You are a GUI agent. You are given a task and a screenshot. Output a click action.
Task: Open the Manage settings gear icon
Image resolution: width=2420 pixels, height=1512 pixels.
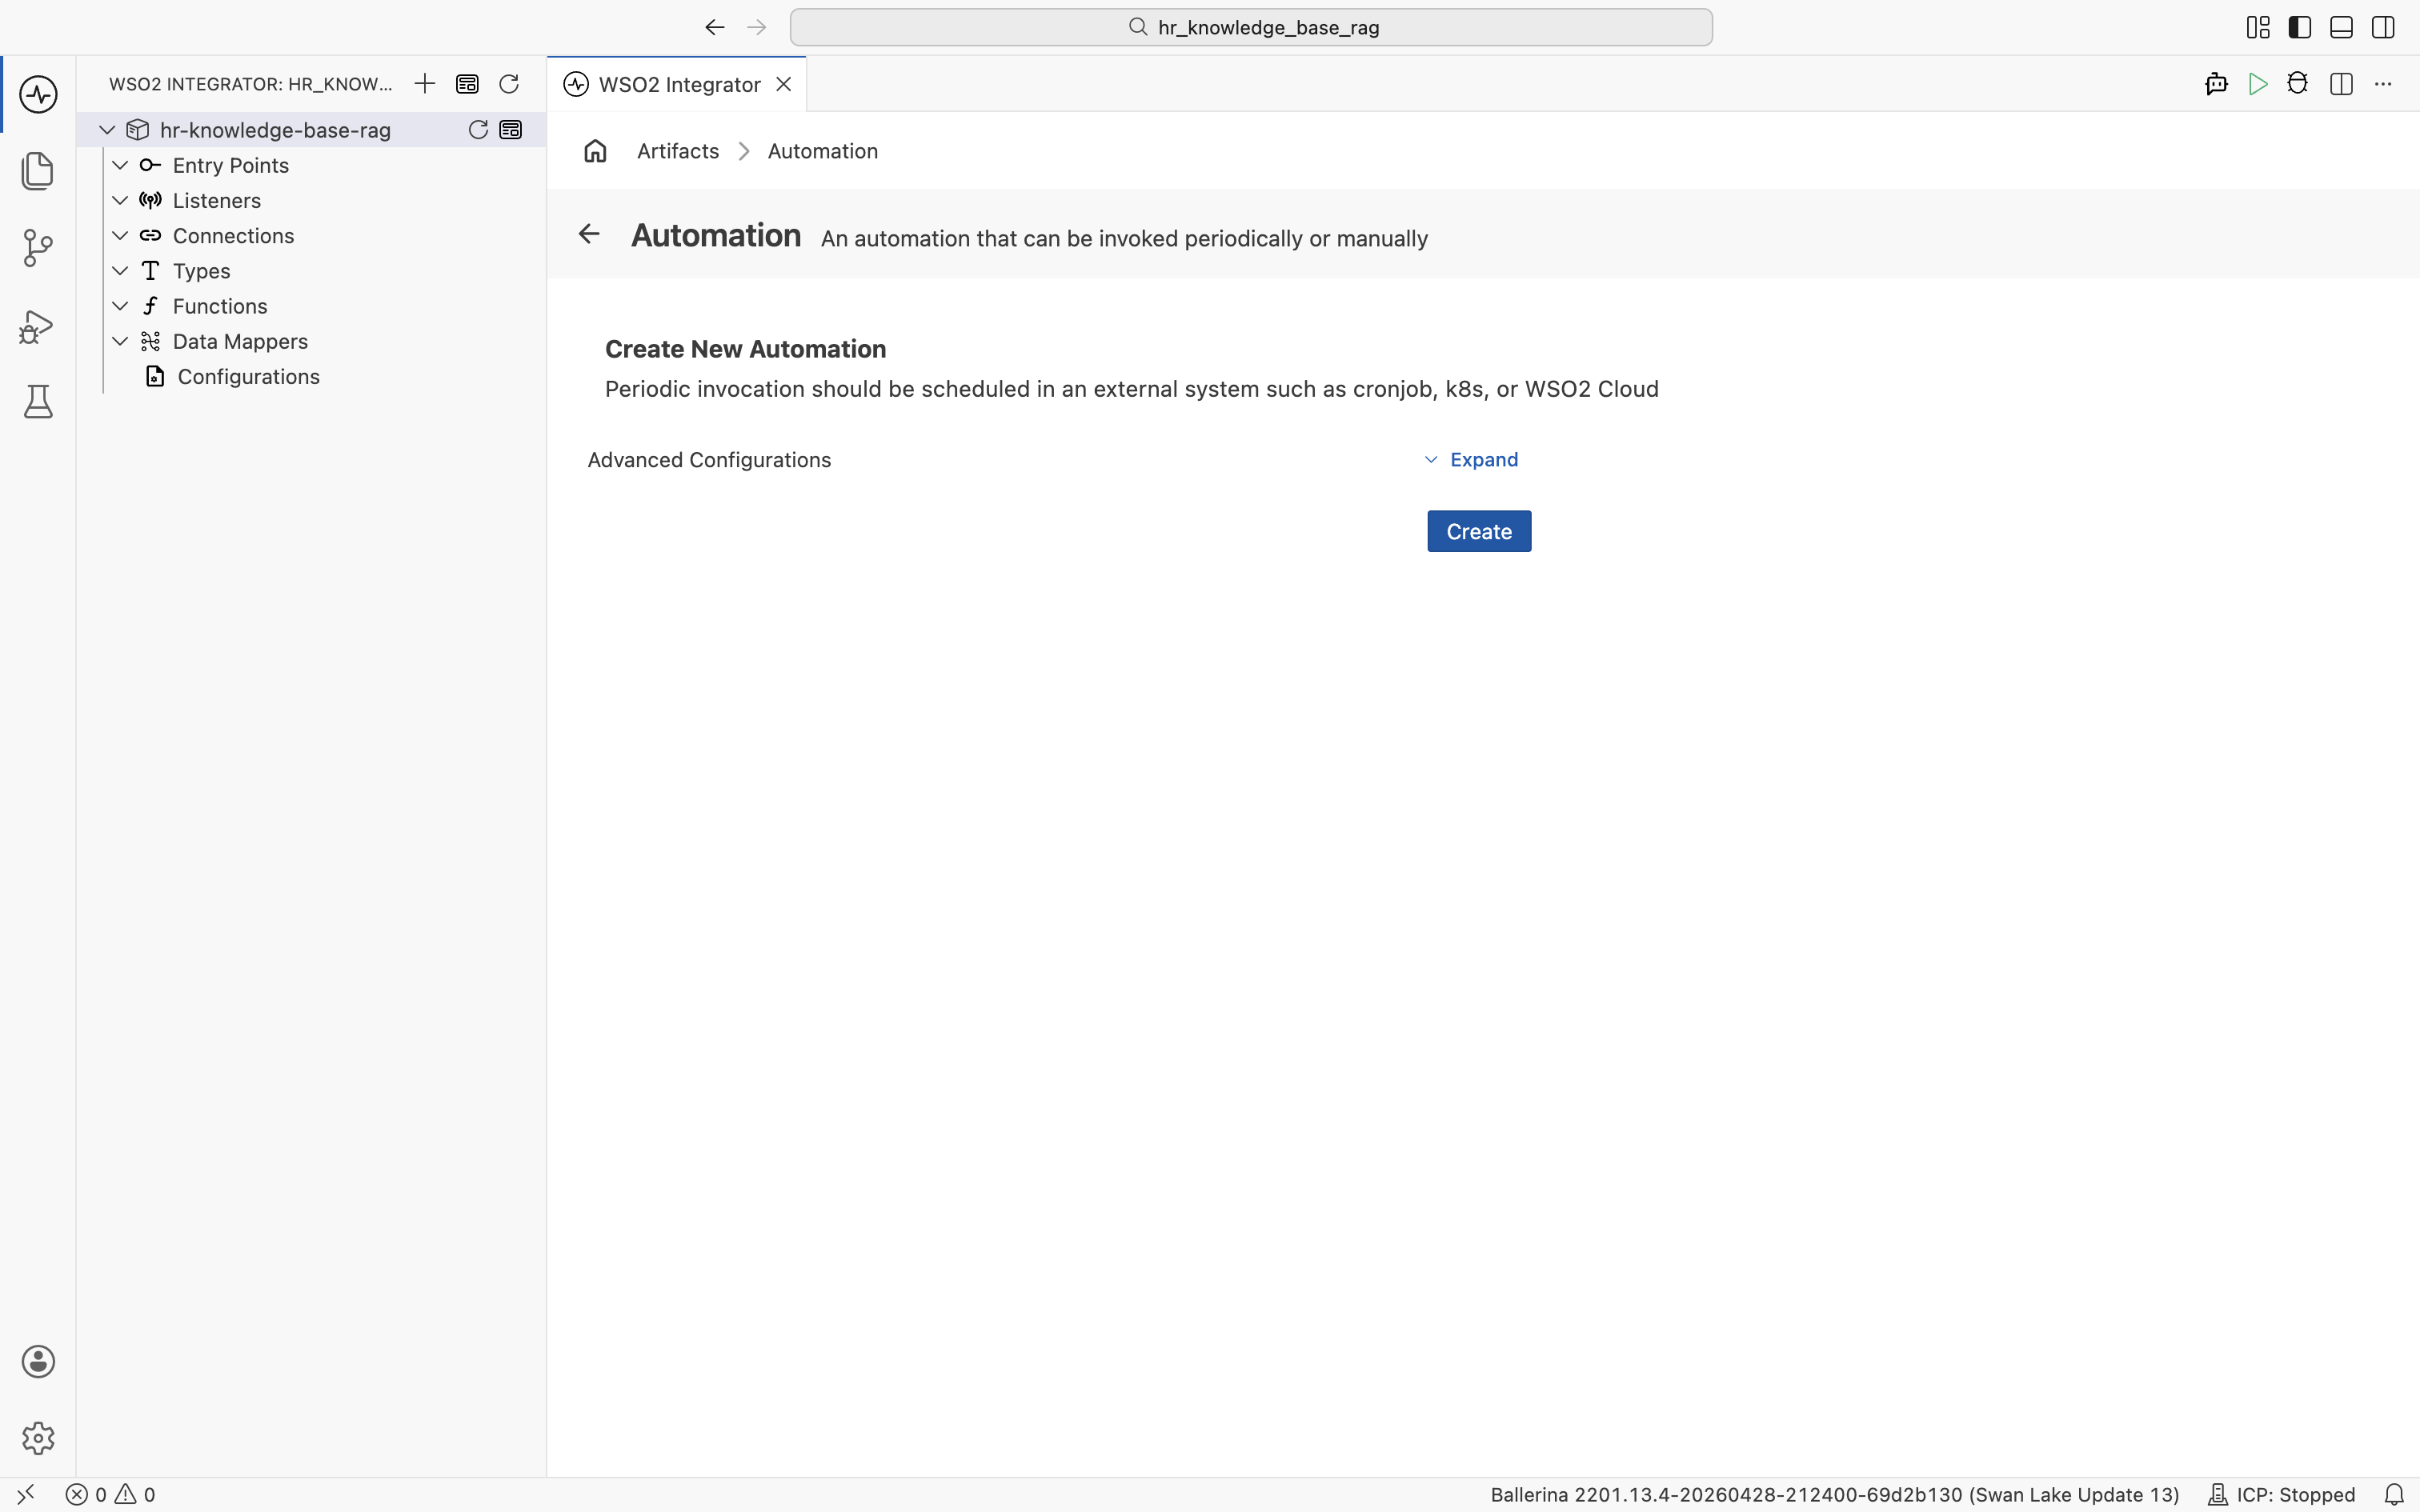[x=38, y=1438]
